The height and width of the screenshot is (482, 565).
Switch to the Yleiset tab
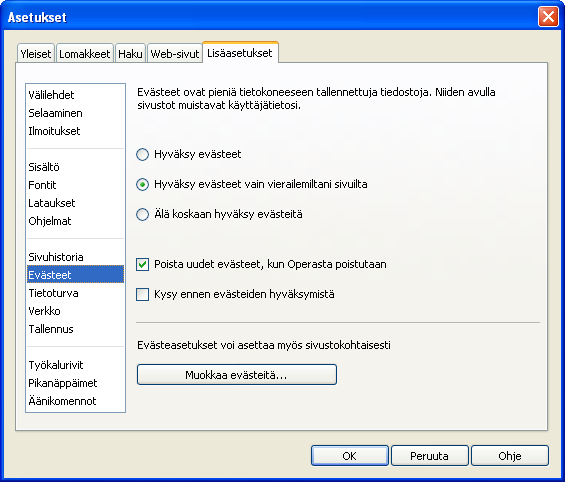pos(36,54)
